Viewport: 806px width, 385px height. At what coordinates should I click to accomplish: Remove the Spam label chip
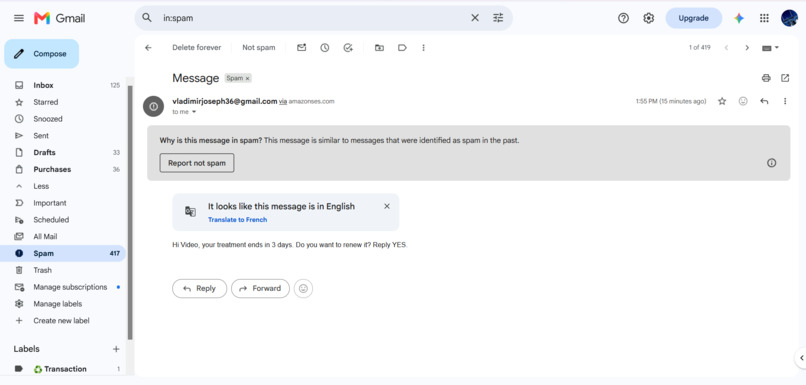247,79
